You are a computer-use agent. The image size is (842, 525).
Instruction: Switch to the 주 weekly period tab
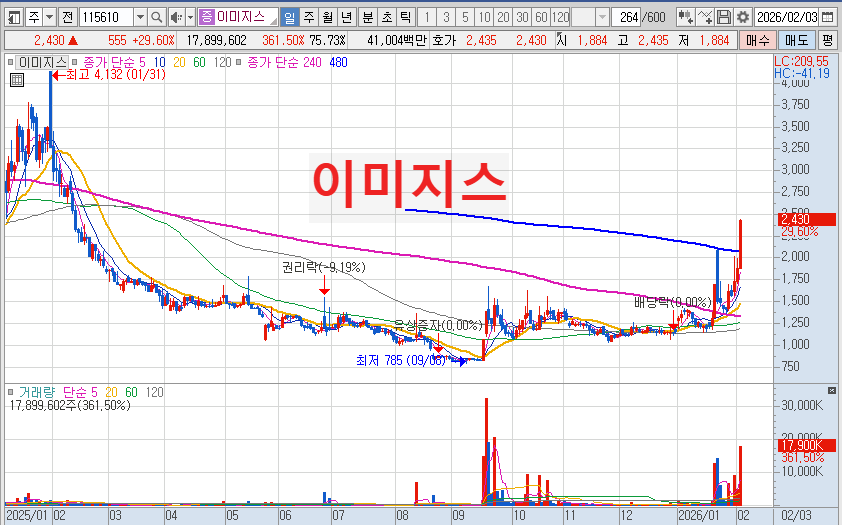(309, 18)
